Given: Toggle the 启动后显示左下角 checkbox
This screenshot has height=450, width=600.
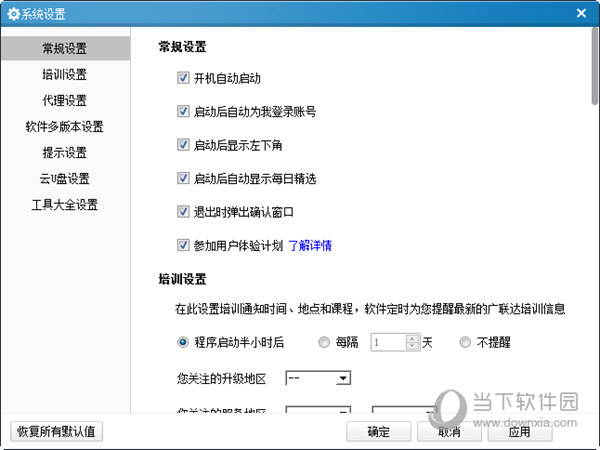Looking at the screenshot, I should (x=183, y=145).
